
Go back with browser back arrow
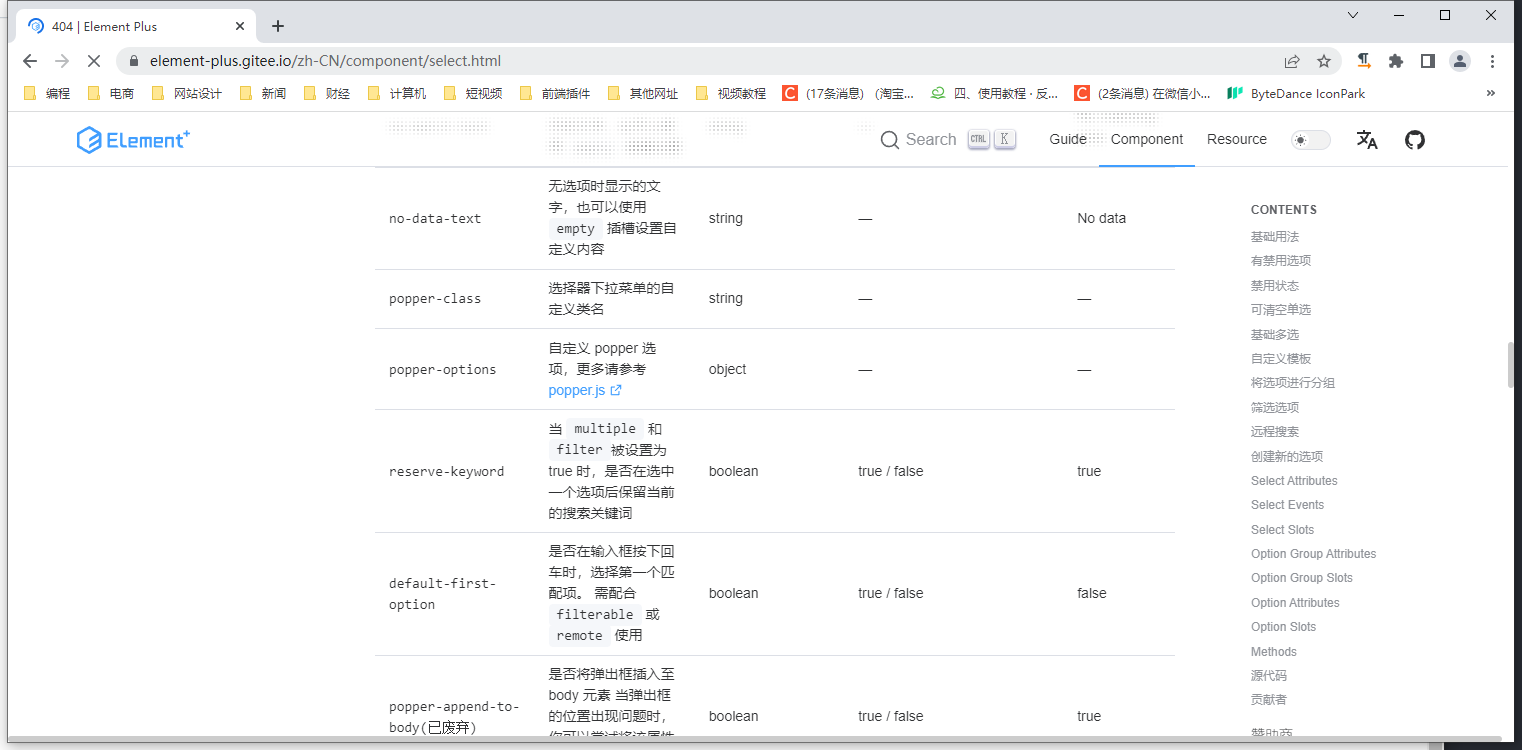(x=30, y=61)
